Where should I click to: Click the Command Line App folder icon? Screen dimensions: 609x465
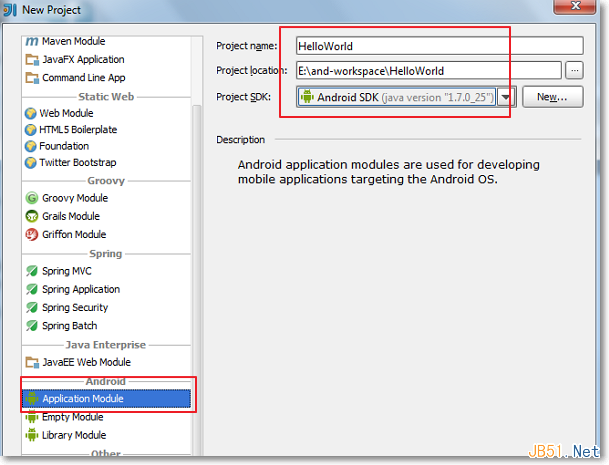32,78
